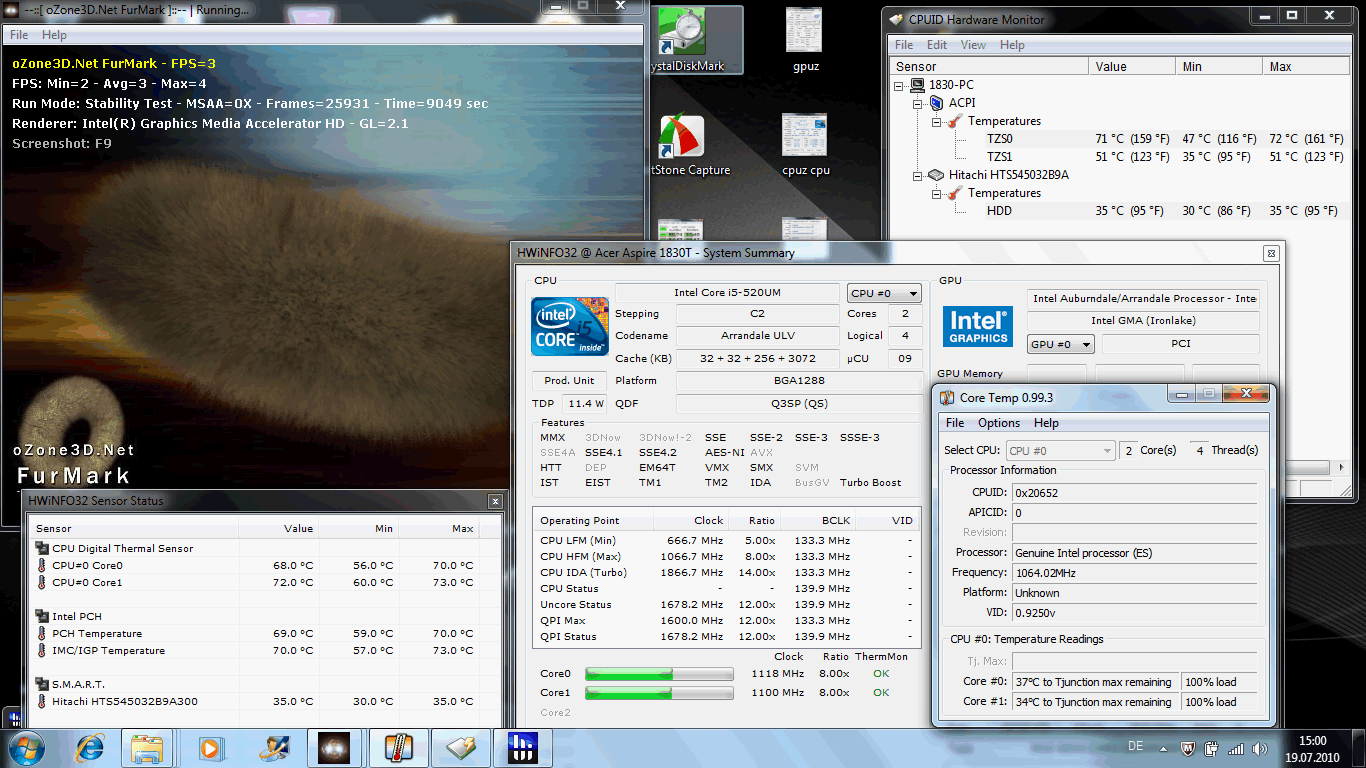Viewport: 1366px width, 768px height.
Task: Click the Core Temp title bar icon
Action: (x=947, y=398)
